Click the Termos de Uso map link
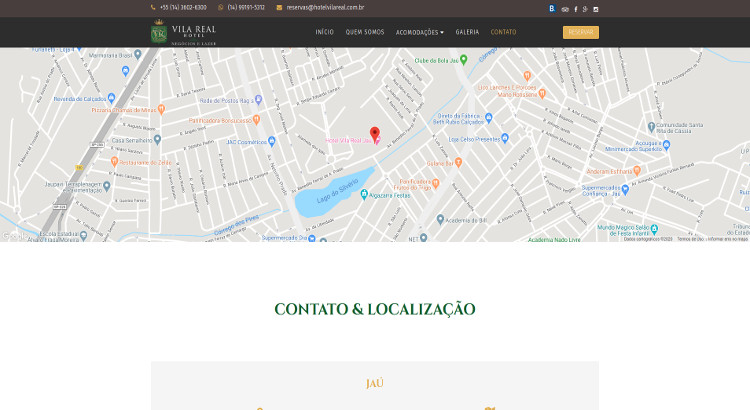Viewport: 750px width, 410px height. (690, 239)
